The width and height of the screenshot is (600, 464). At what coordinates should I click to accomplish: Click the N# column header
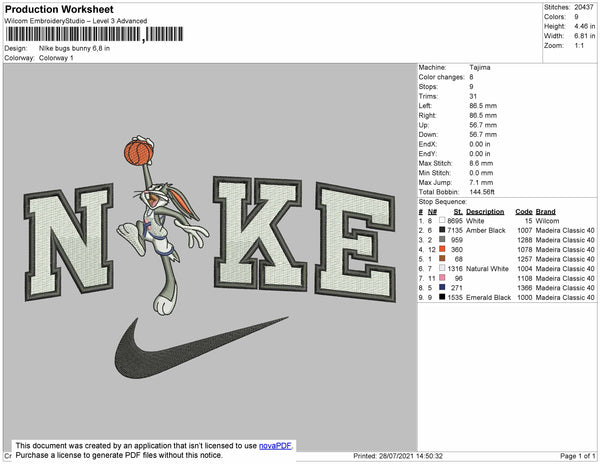(x=432, y=212)
